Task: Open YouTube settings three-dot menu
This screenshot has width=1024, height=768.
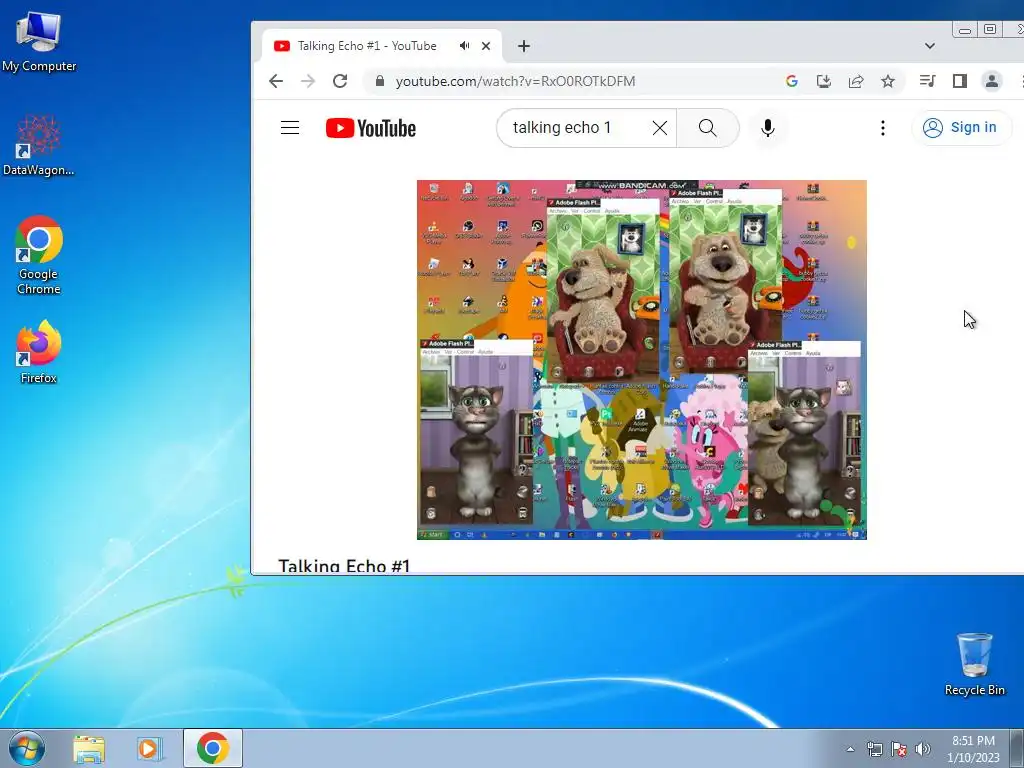Action: click(x=883, y=128)
